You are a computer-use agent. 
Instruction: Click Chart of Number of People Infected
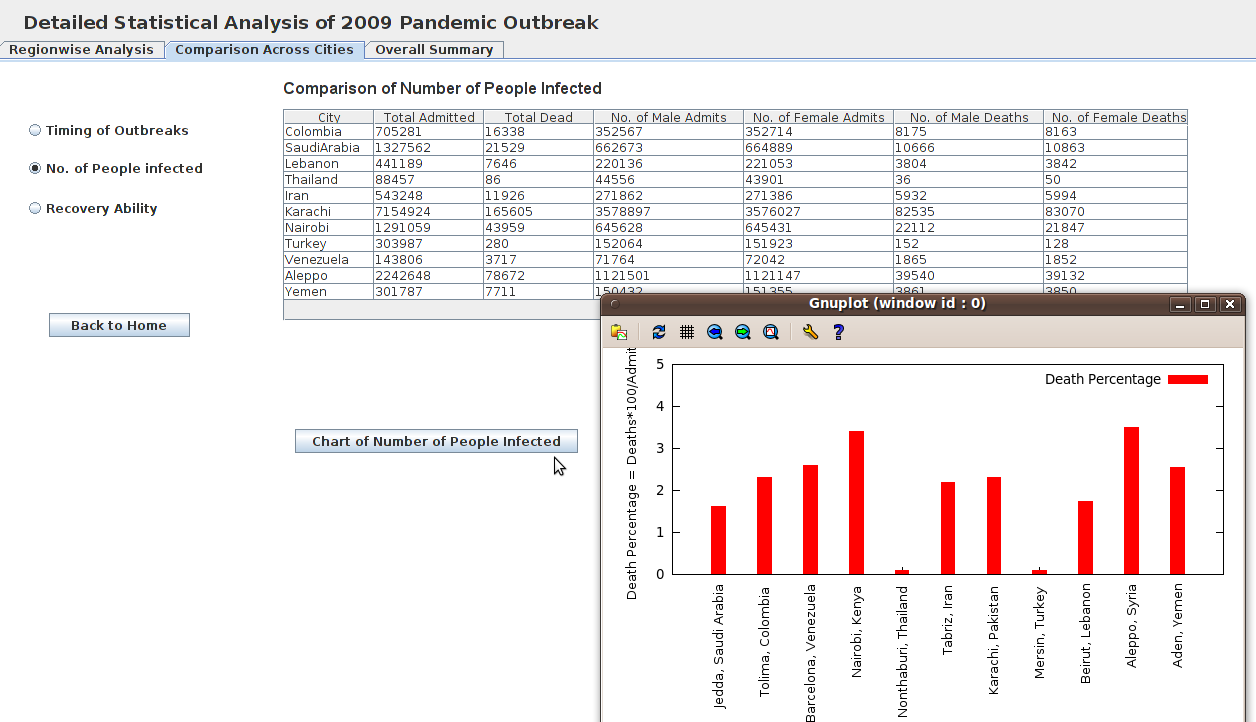436,441
